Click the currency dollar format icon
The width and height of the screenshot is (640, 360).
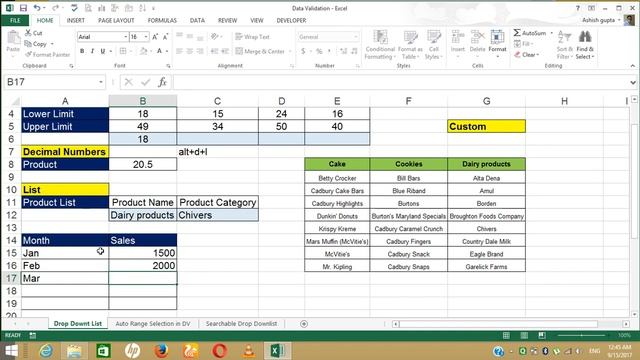(x=303, y=51)
